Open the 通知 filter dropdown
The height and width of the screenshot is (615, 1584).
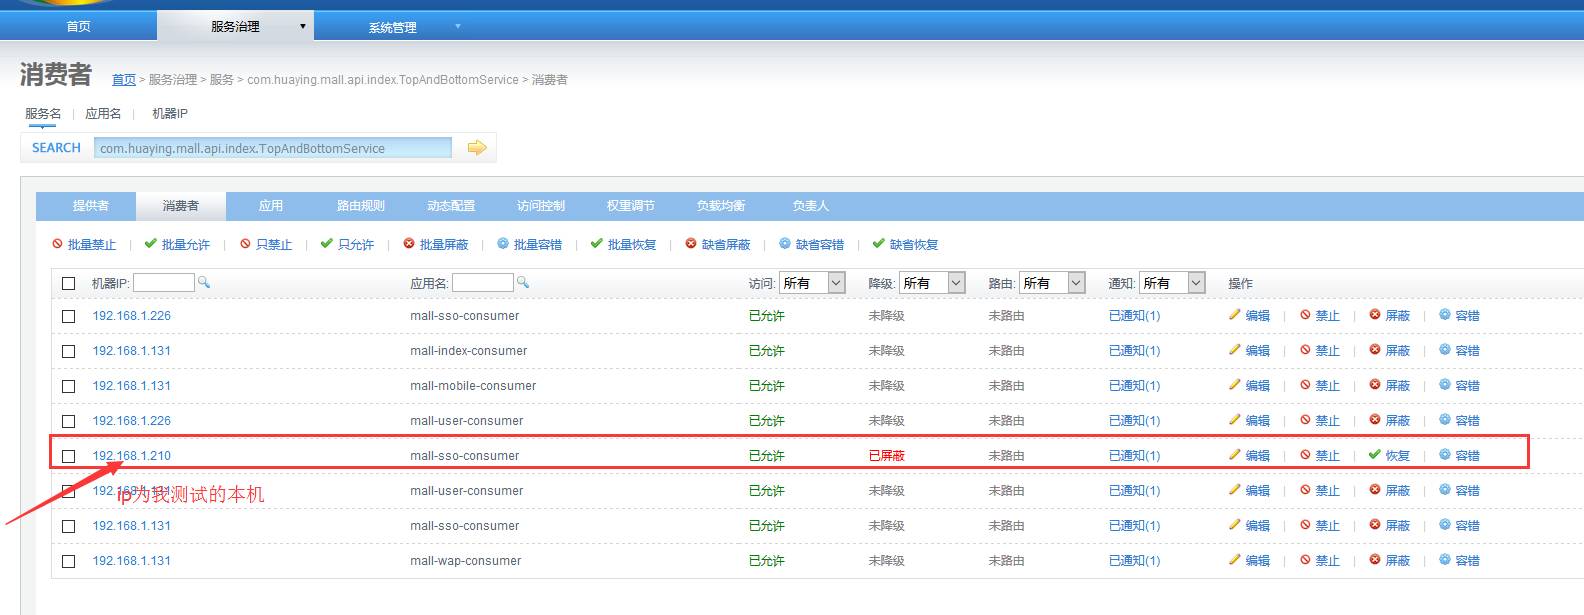click(x=1173, y=283)
